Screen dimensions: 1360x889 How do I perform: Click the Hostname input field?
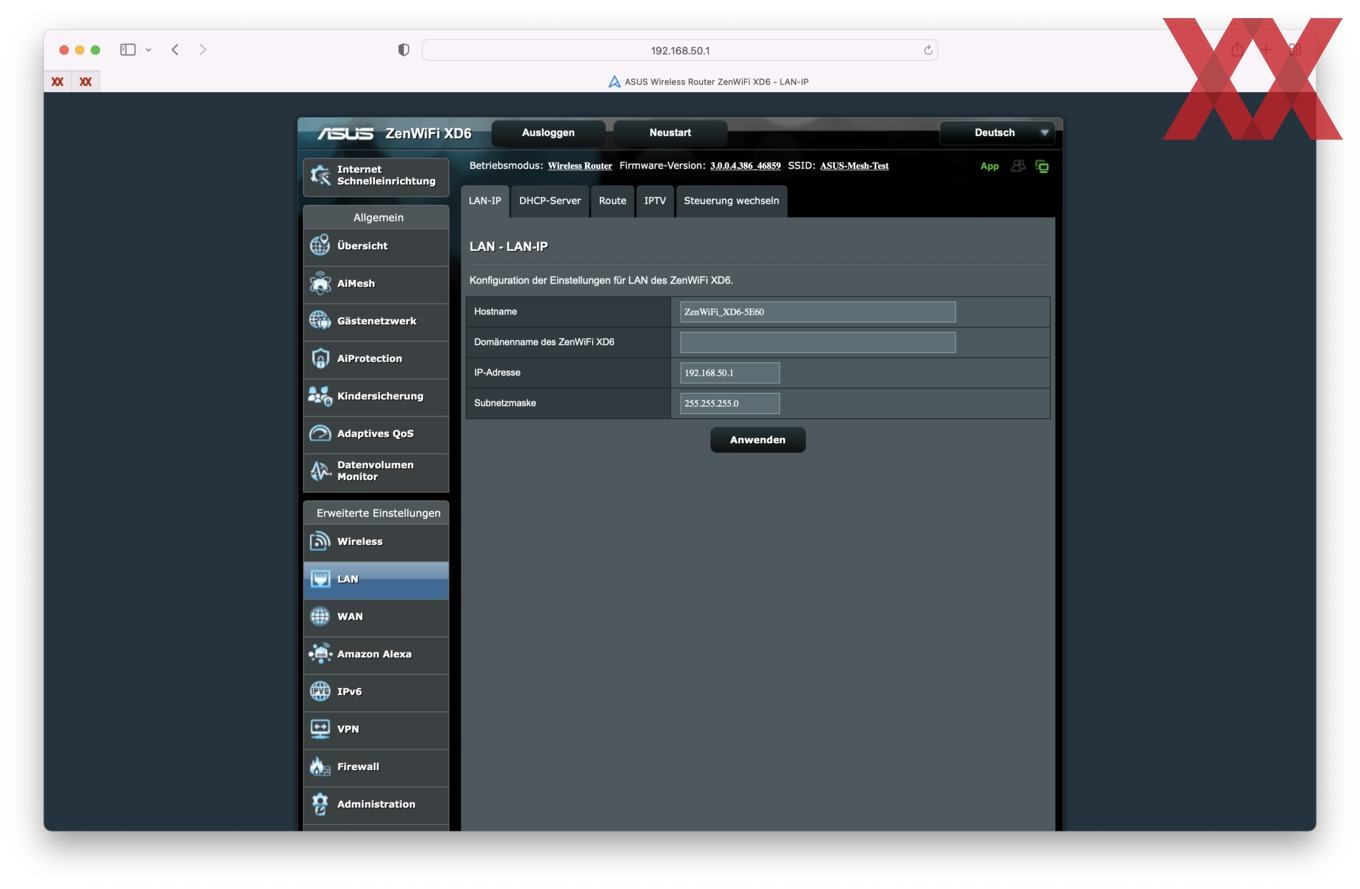tap(817, 312)
